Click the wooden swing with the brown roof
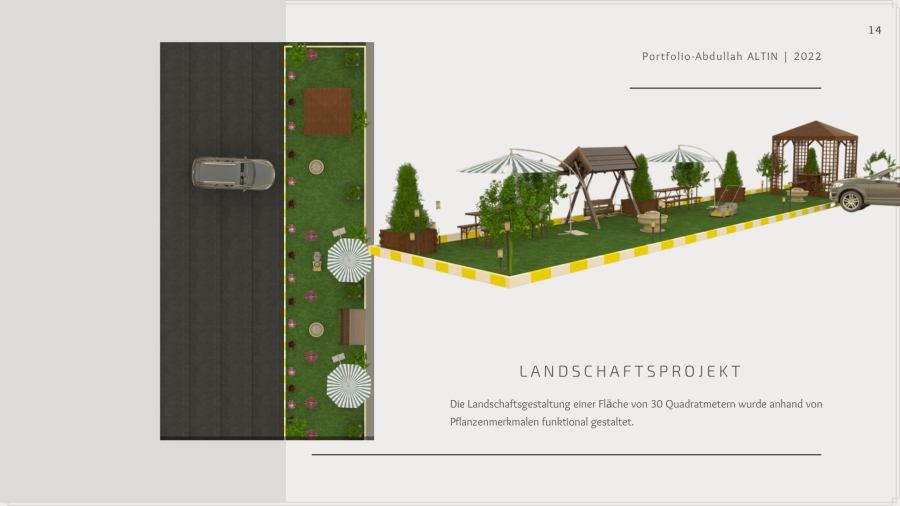 (598, 182)
